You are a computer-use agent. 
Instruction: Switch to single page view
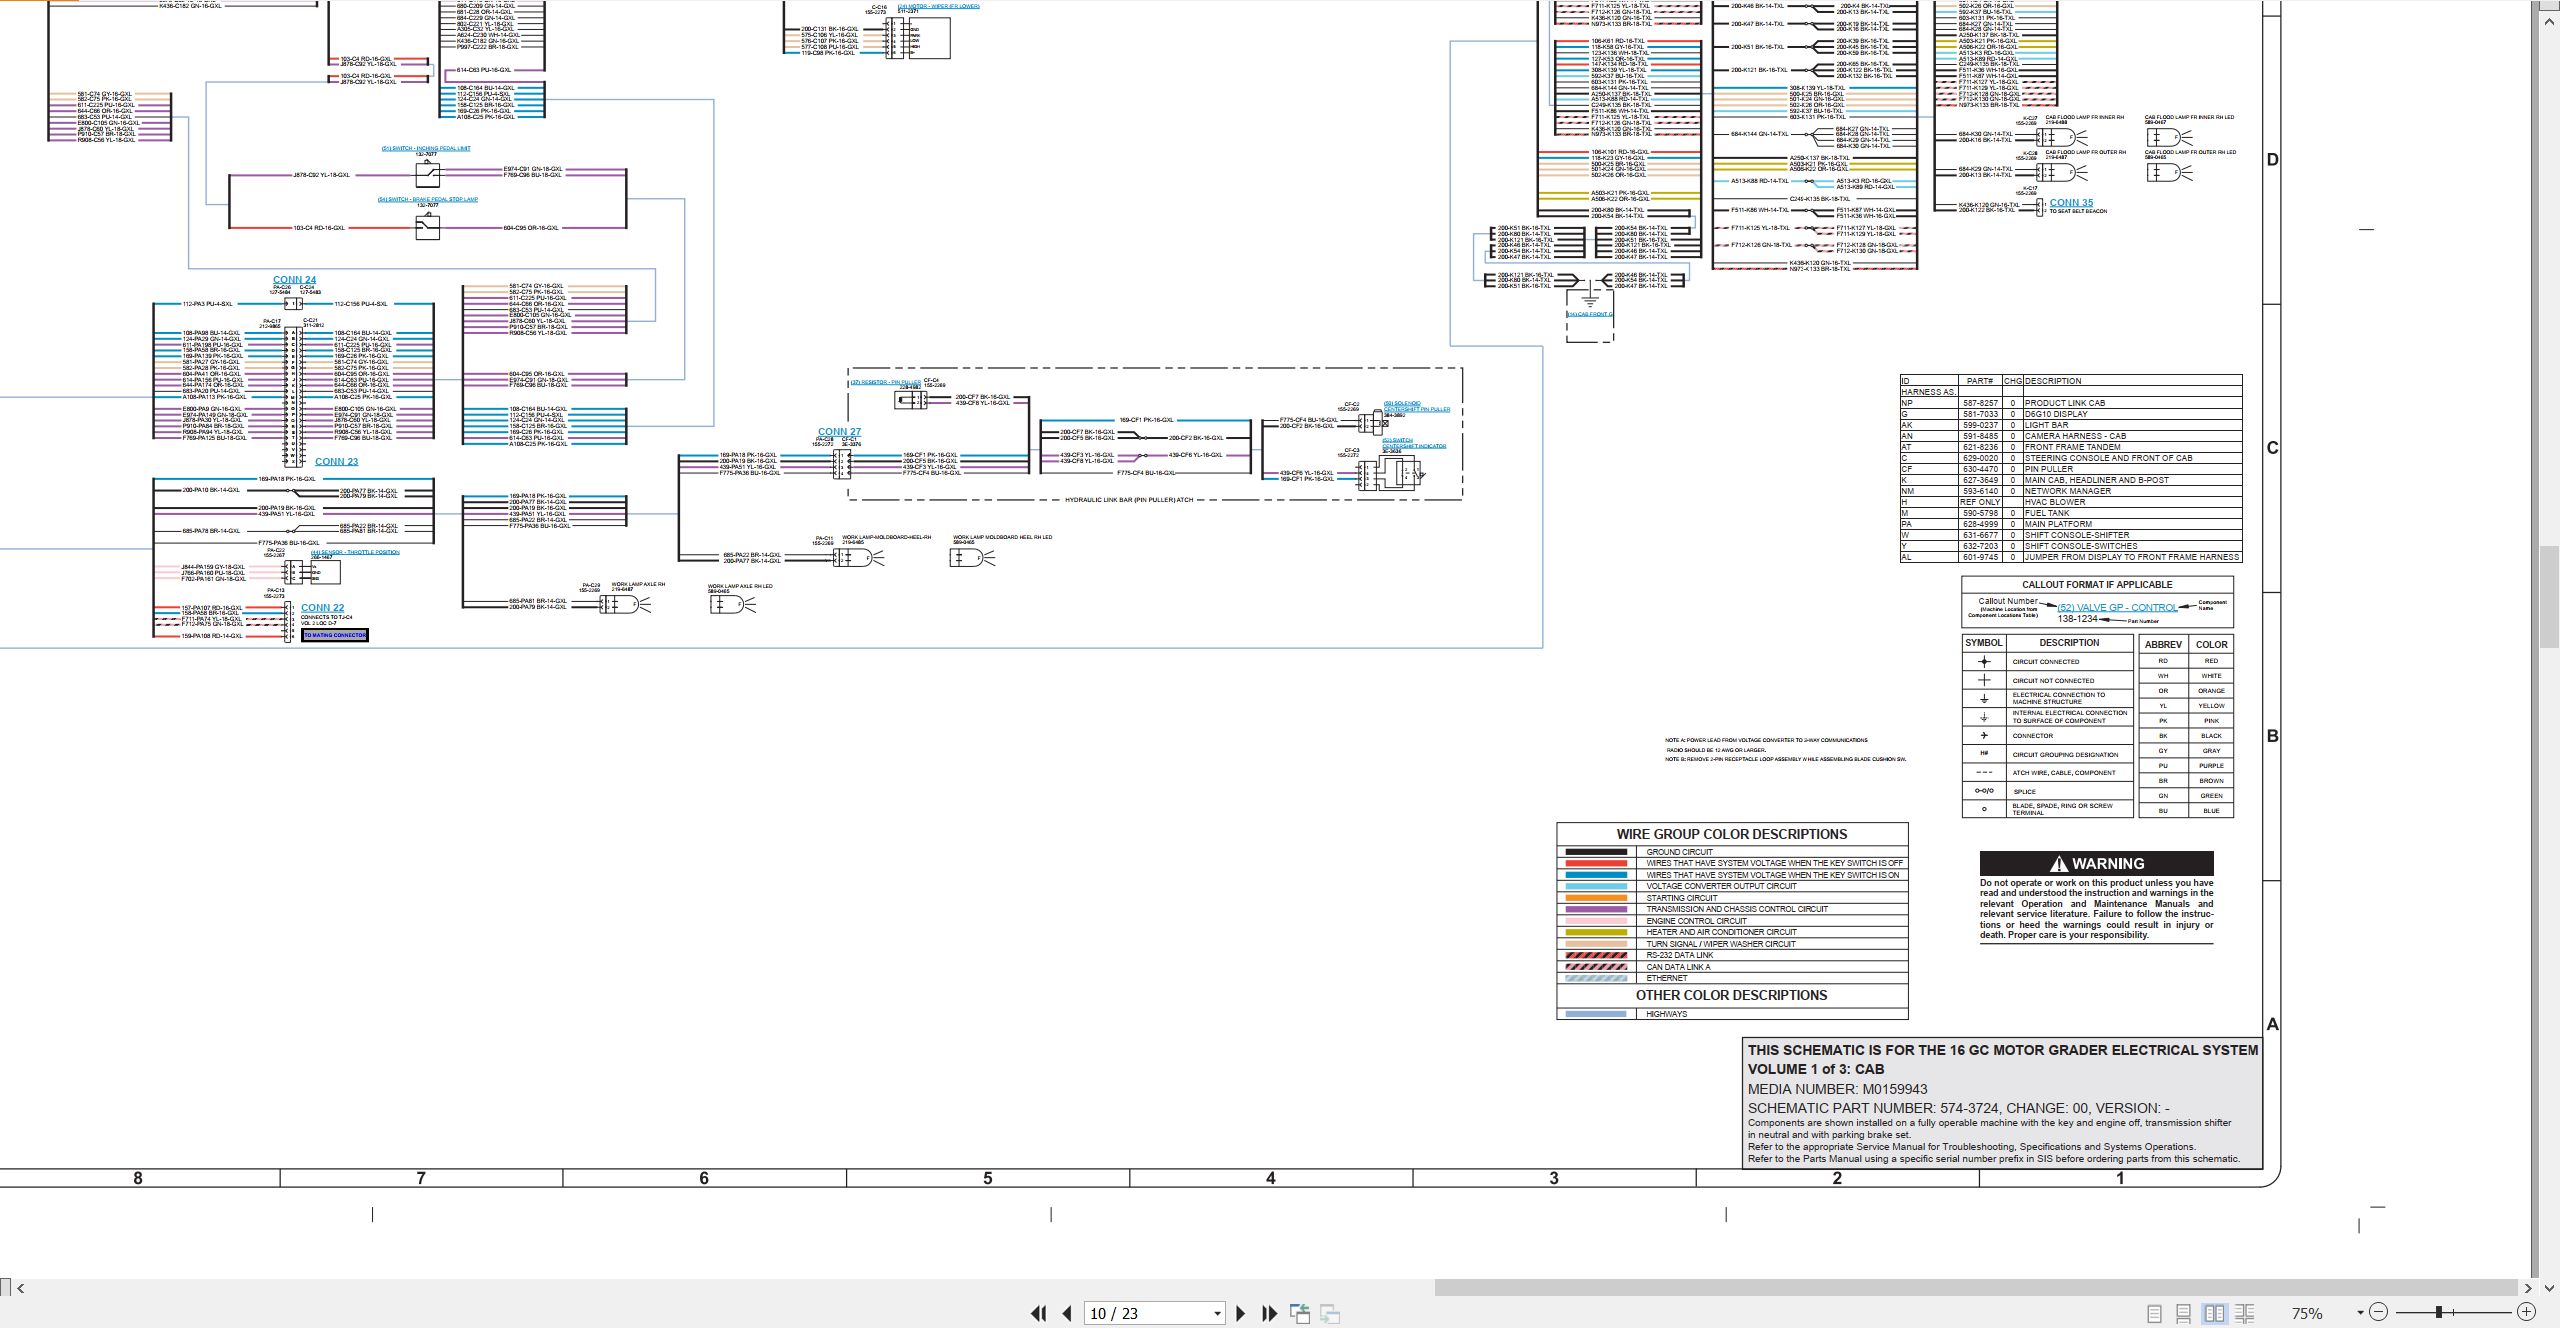[x=2154, y=1313]
